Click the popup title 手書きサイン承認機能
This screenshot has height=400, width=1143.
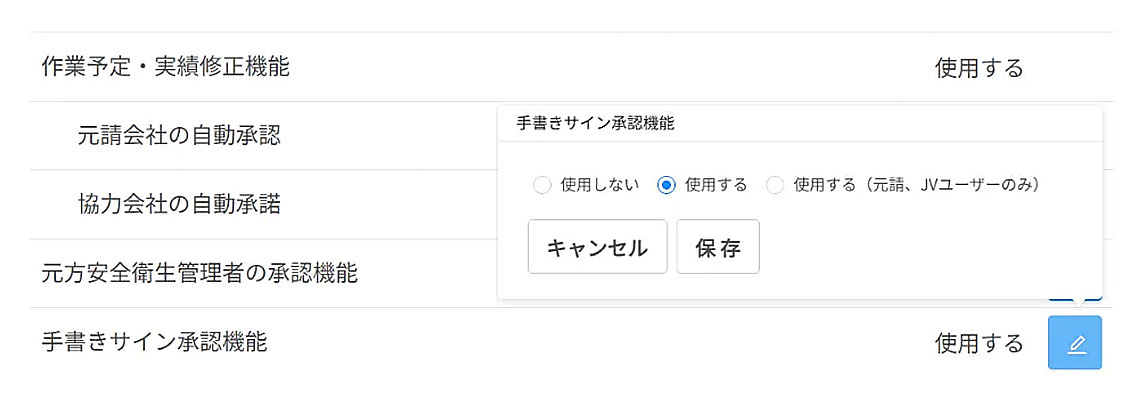coord(595,124)
